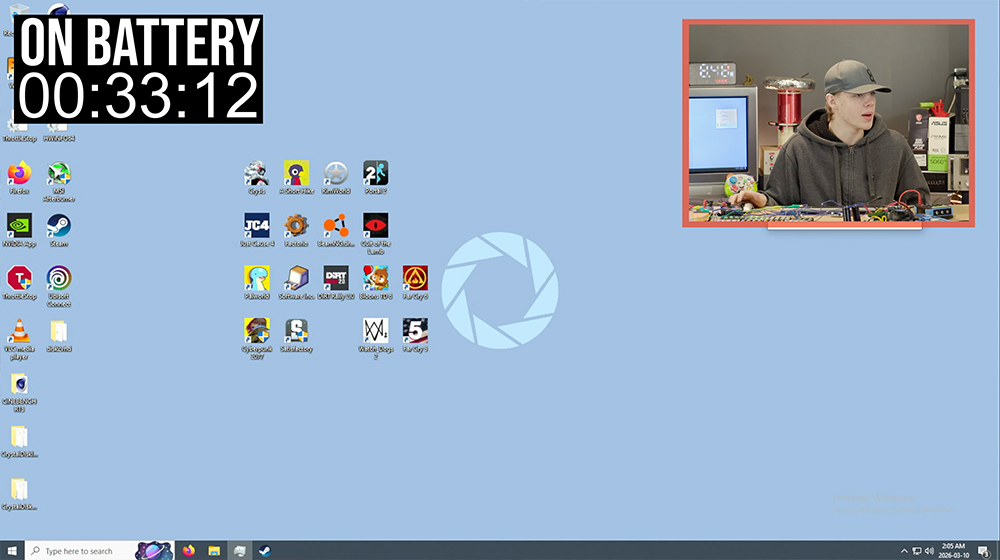Select the Cyberpunk 2077 desktop shortcut
The width and height of the screenshot is (1000, 560).
(256, 330)
